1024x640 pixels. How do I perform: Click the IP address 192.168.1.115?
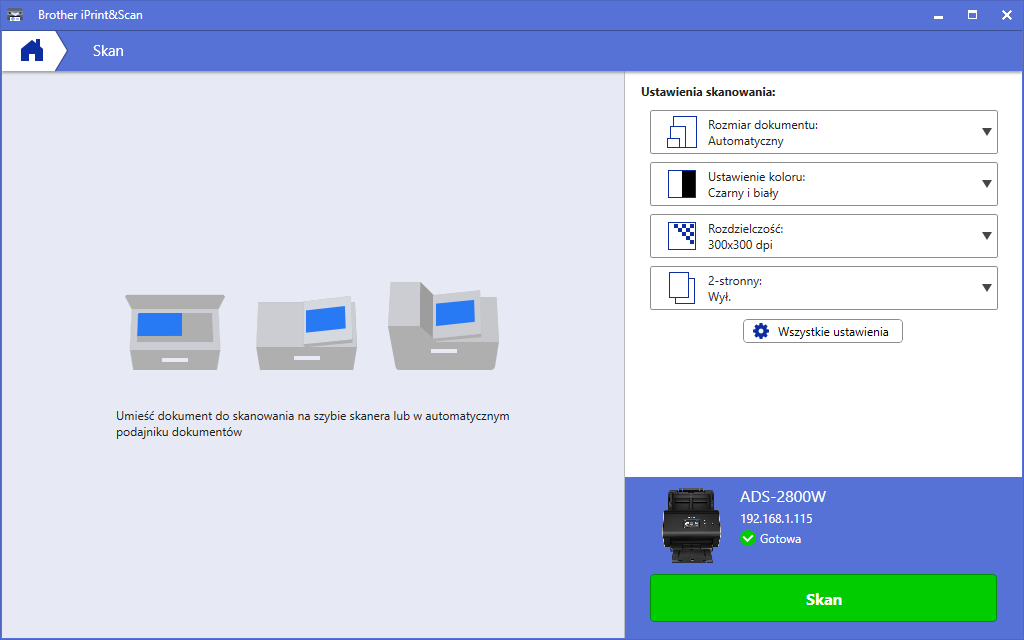click(x=776, y=519)
